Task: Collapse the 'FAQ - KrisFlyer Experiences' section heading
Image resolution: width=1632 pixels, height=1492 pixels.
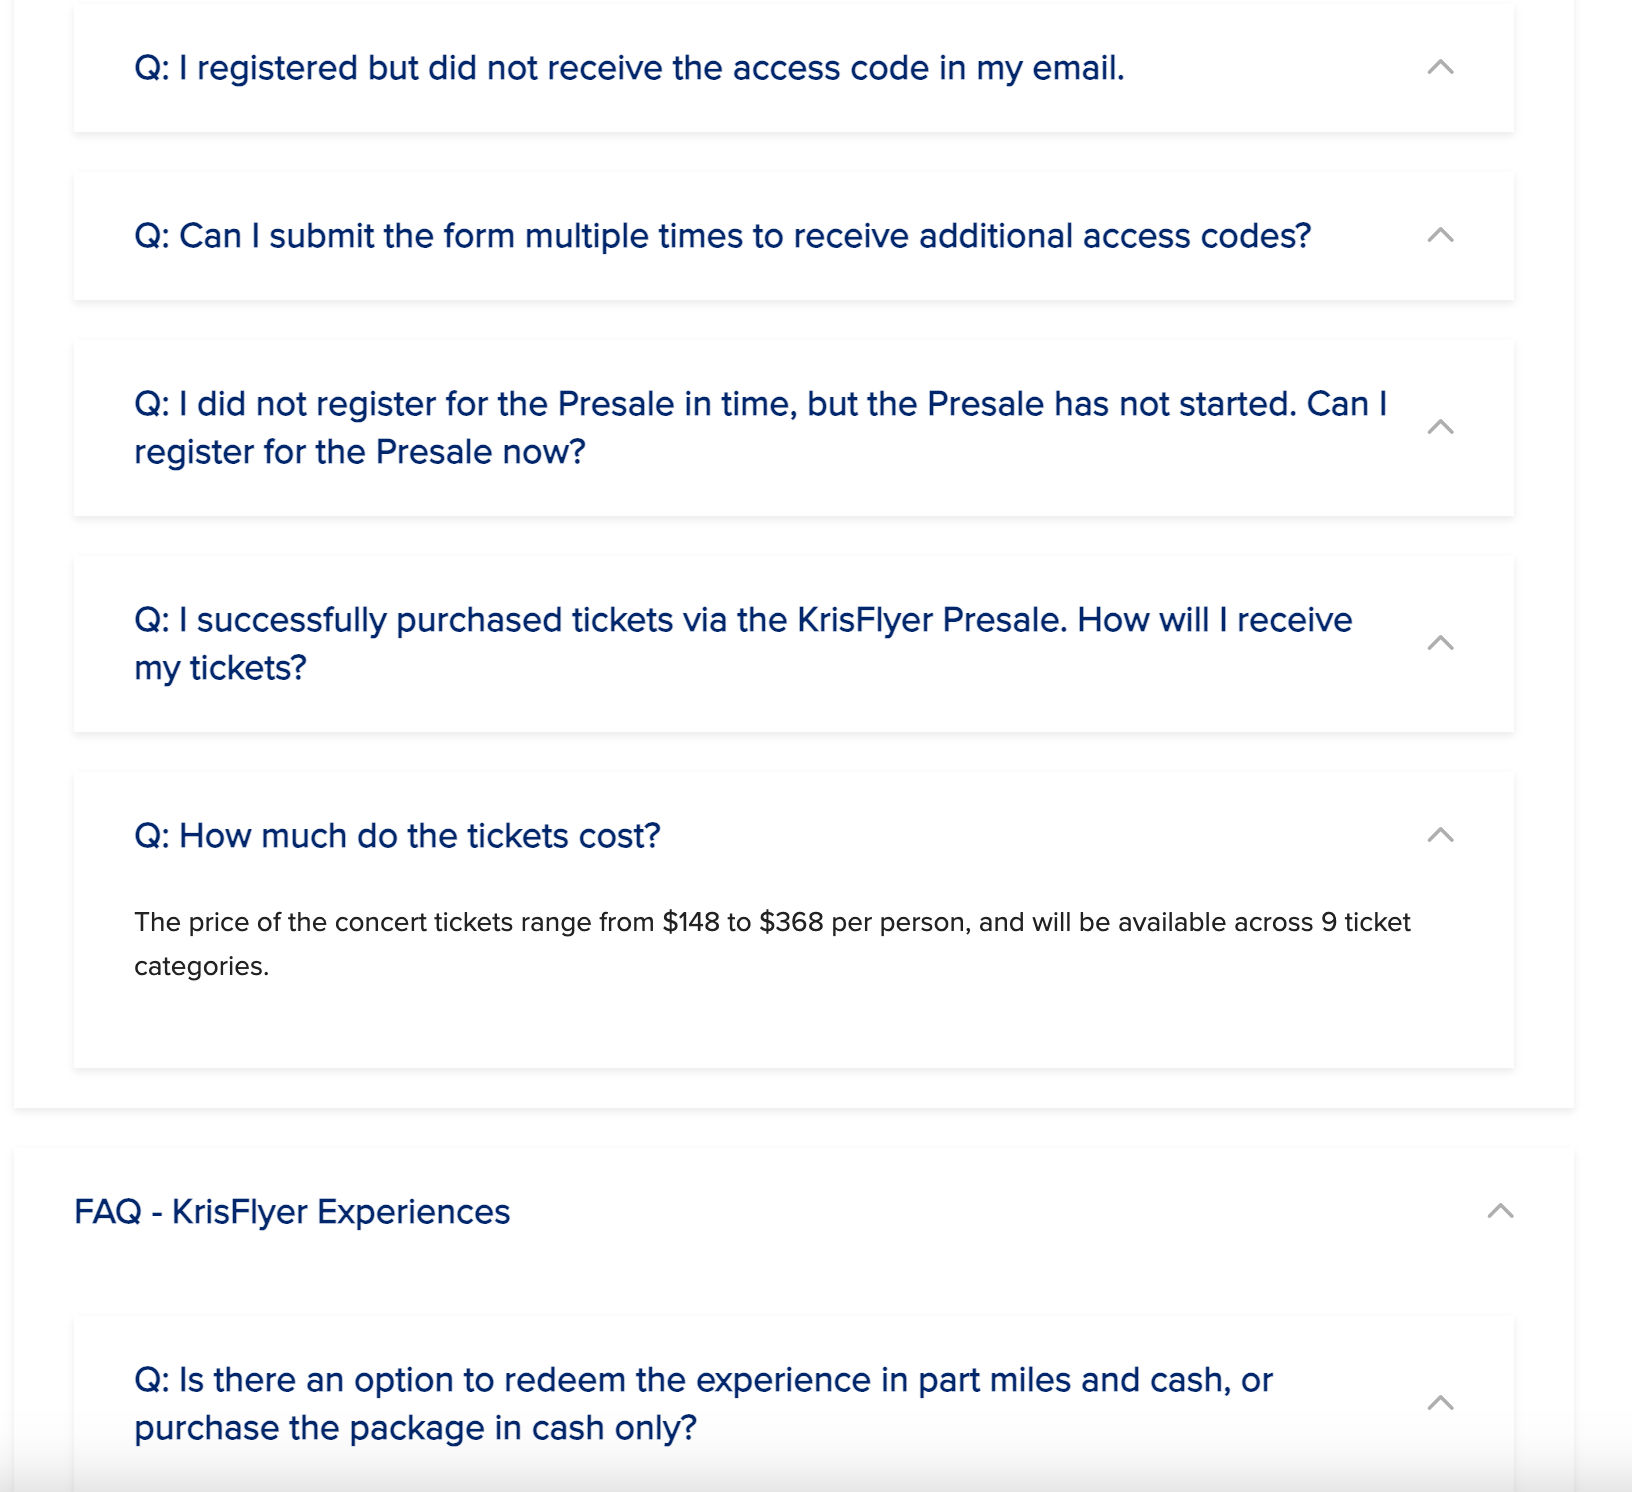Action: pos(292,1212)
